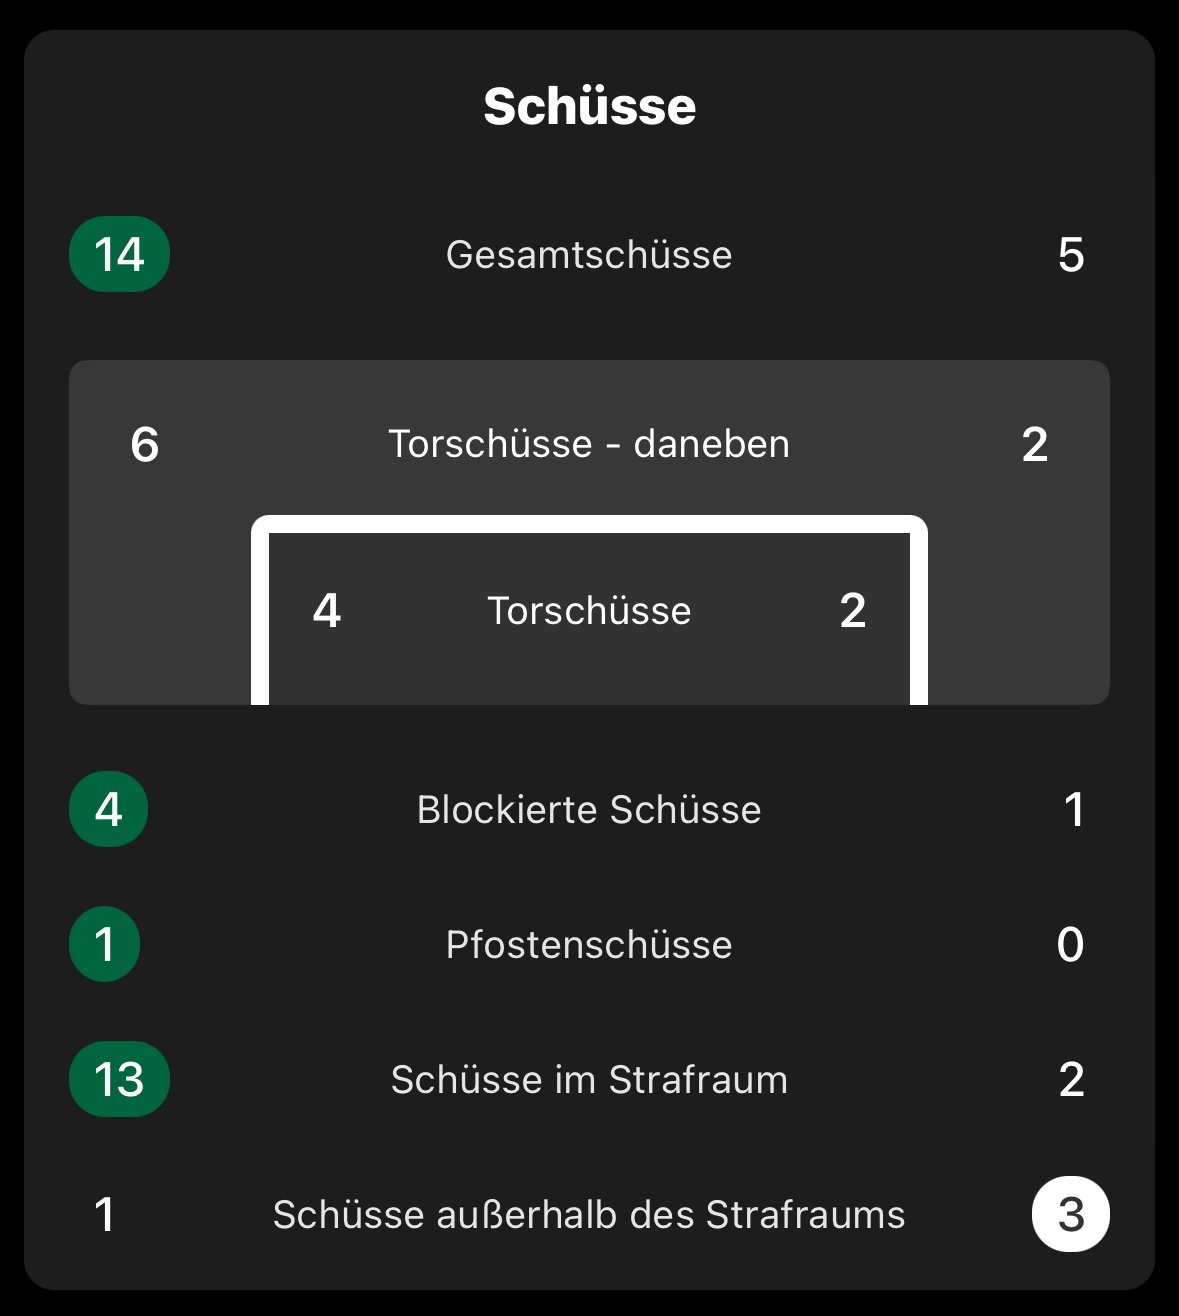Click the Schüsse section title
The width and height of the screenshot is (1179, 1316).
point(589,106)
